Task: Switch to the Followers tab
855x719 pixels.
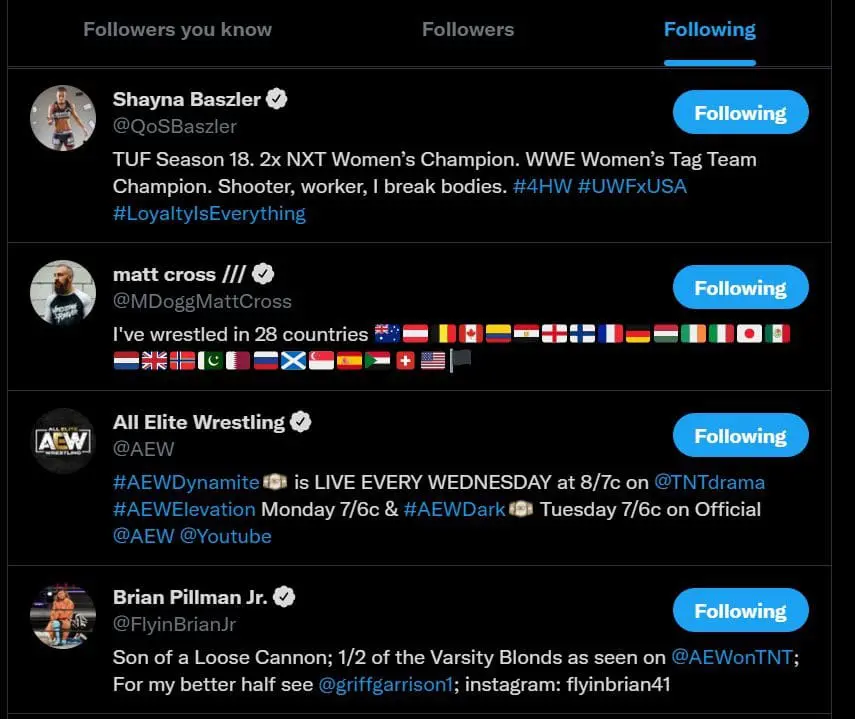Action: pos(468,29)
